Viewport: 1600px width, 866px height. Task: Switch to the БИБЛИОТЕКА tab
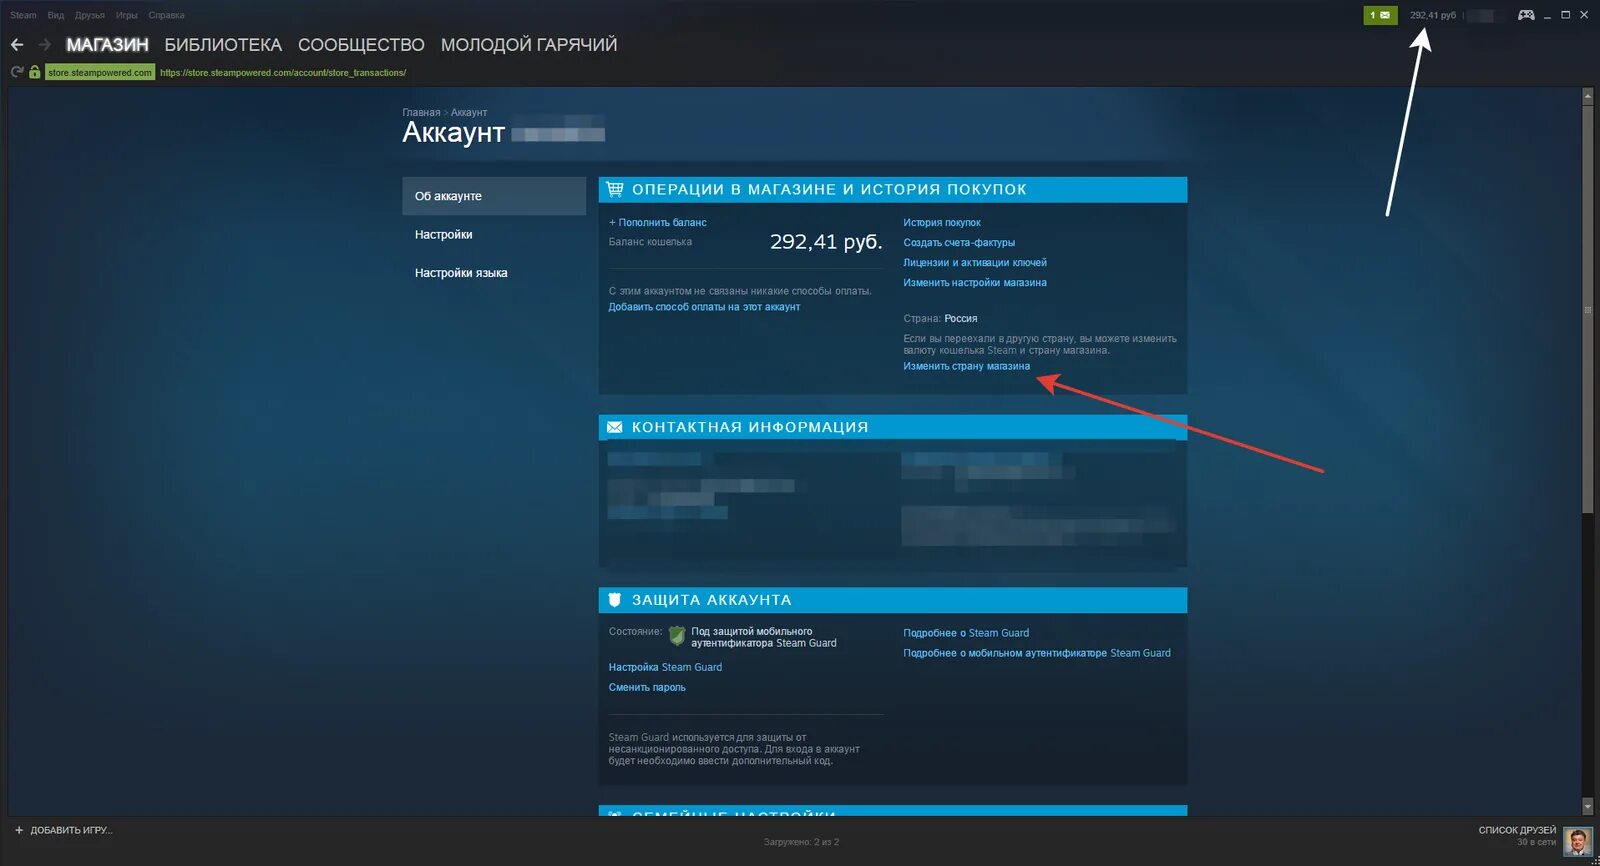click(x=223, y=45)
